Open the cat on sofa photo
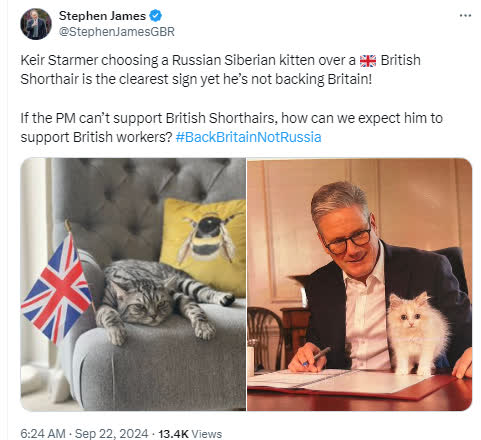The height and width of the screenshot is (440, 481). point(133,284)
